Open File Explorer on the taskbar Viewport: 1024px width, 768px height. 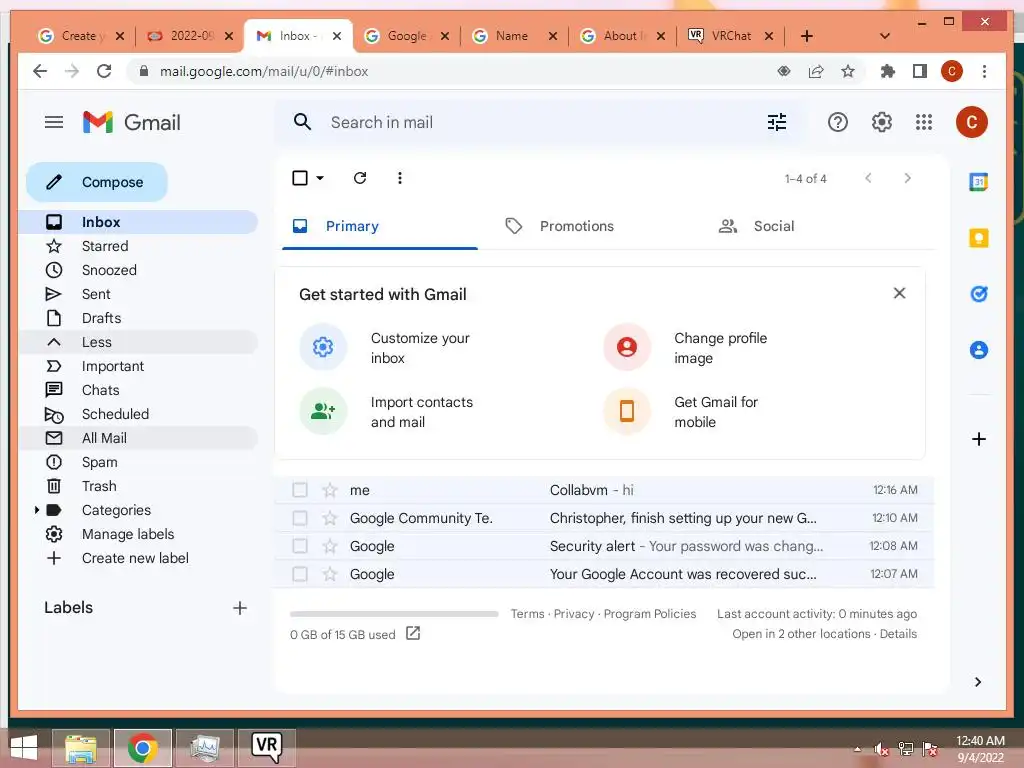[80, 748]
